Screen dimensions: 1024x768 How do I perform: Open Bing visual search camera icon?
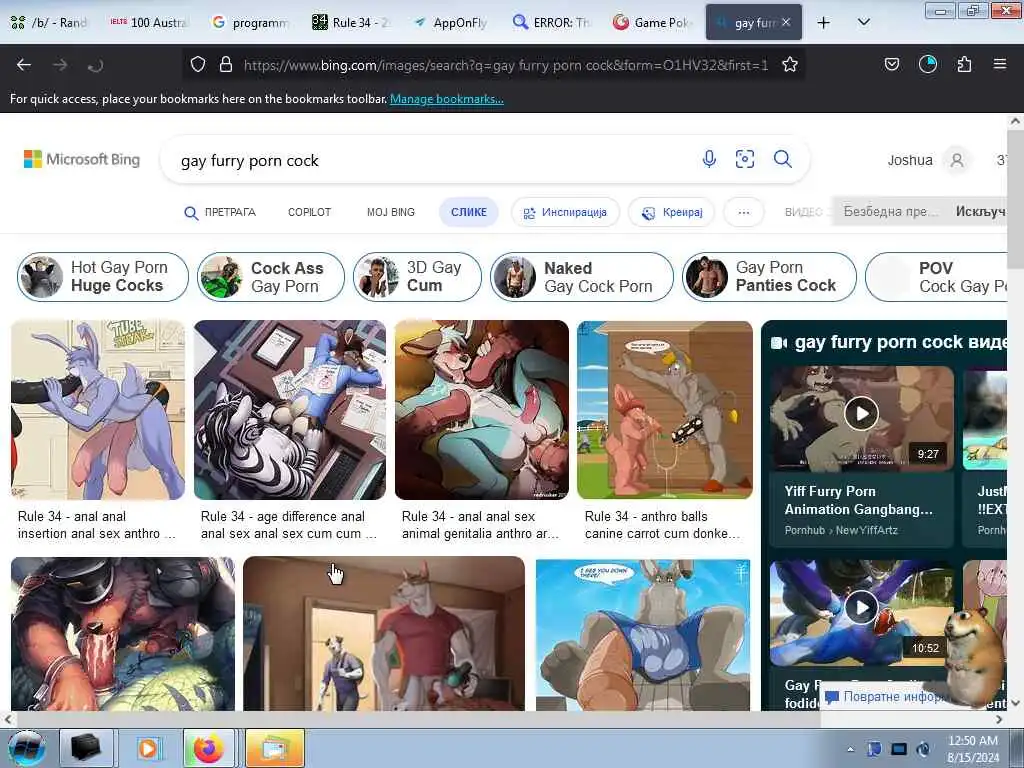coord(744,159)
